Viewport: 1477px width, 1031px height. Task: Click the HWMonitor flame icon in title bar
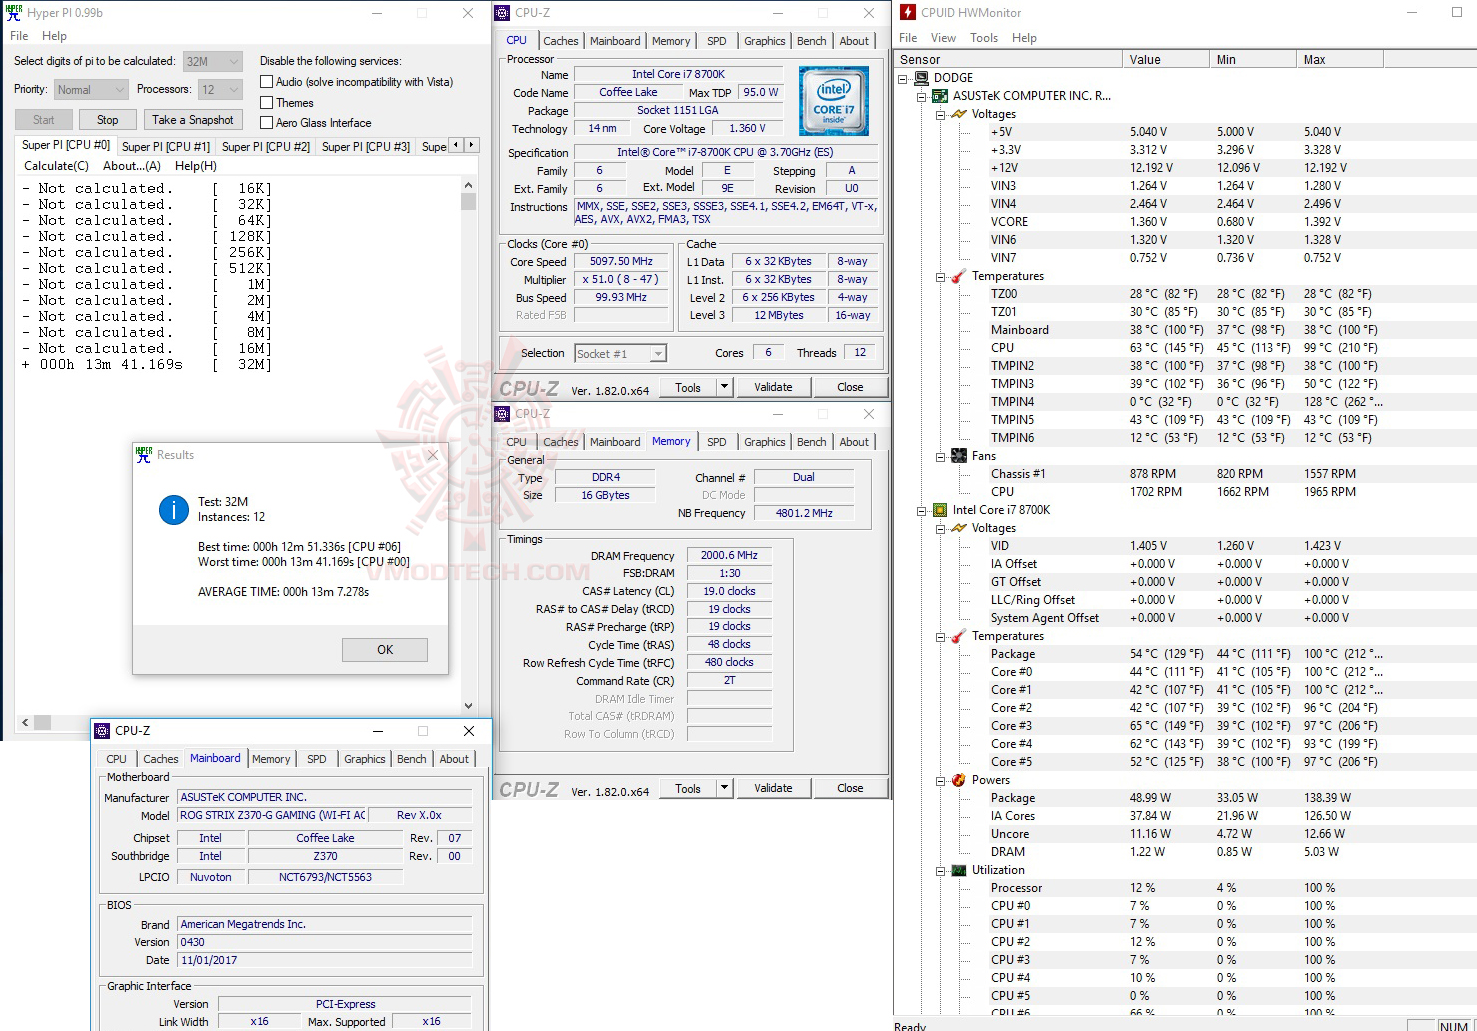[x=907, y=11]
